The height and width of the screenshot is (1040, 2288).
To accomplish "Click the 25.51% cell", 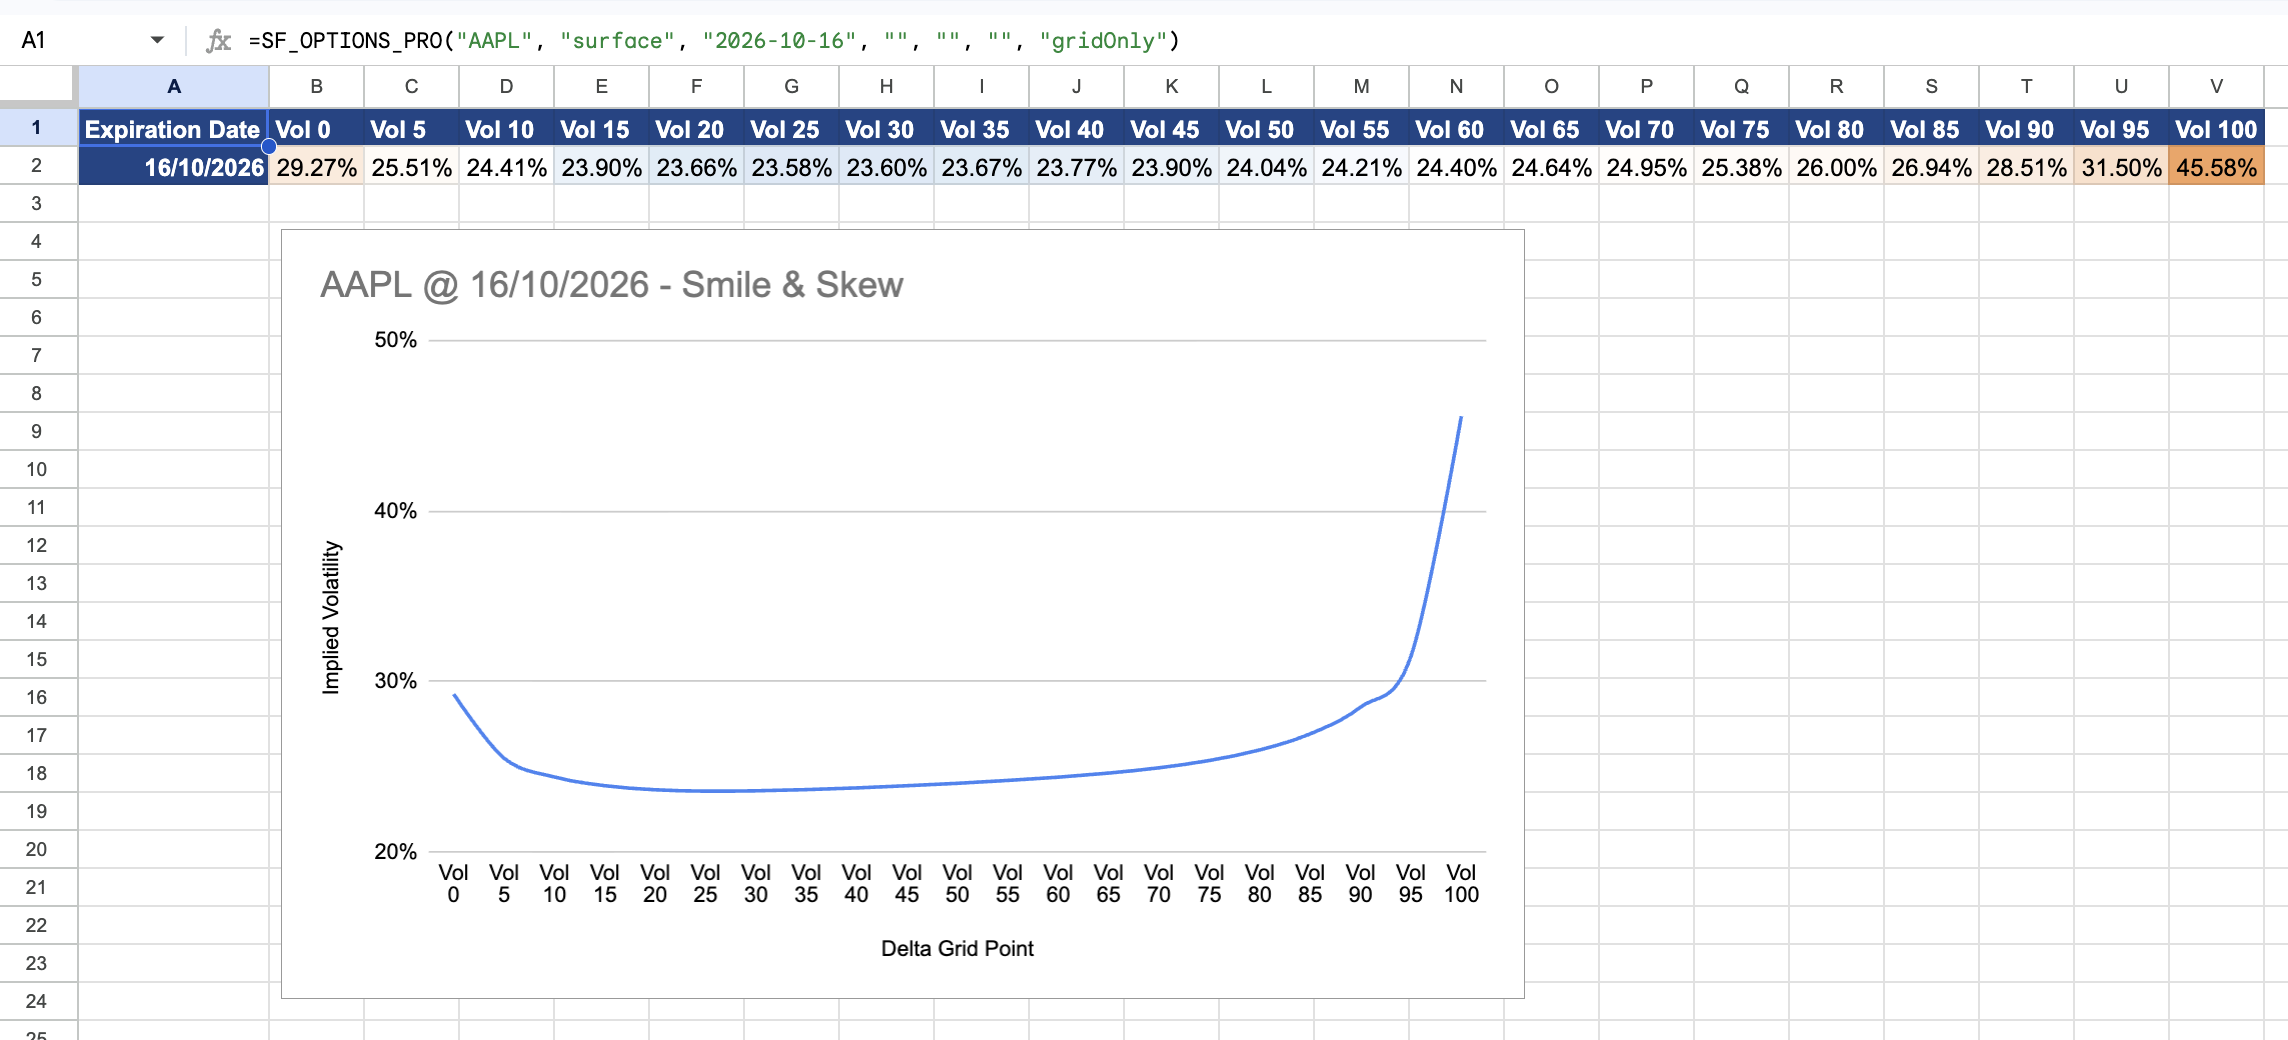I will click(x=411, y=166).
